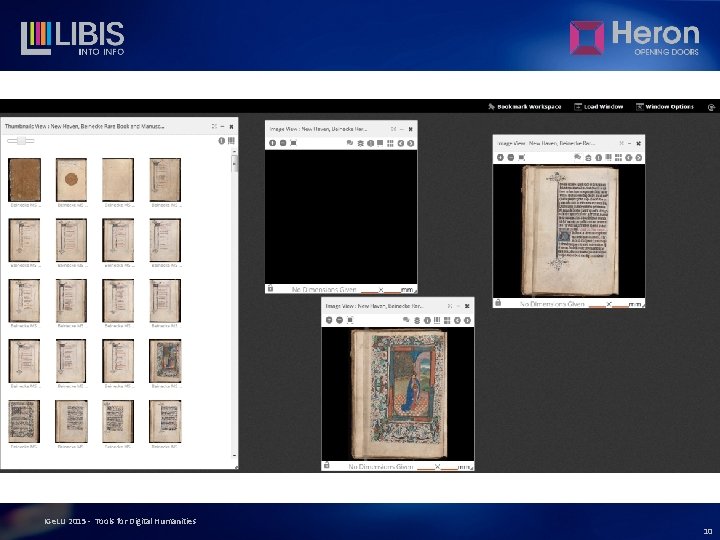Image resolution: width=720 pixels, height=540 pixels.
Task: Go to previous page in illuminated miniature window
Action: pos(457,320)
